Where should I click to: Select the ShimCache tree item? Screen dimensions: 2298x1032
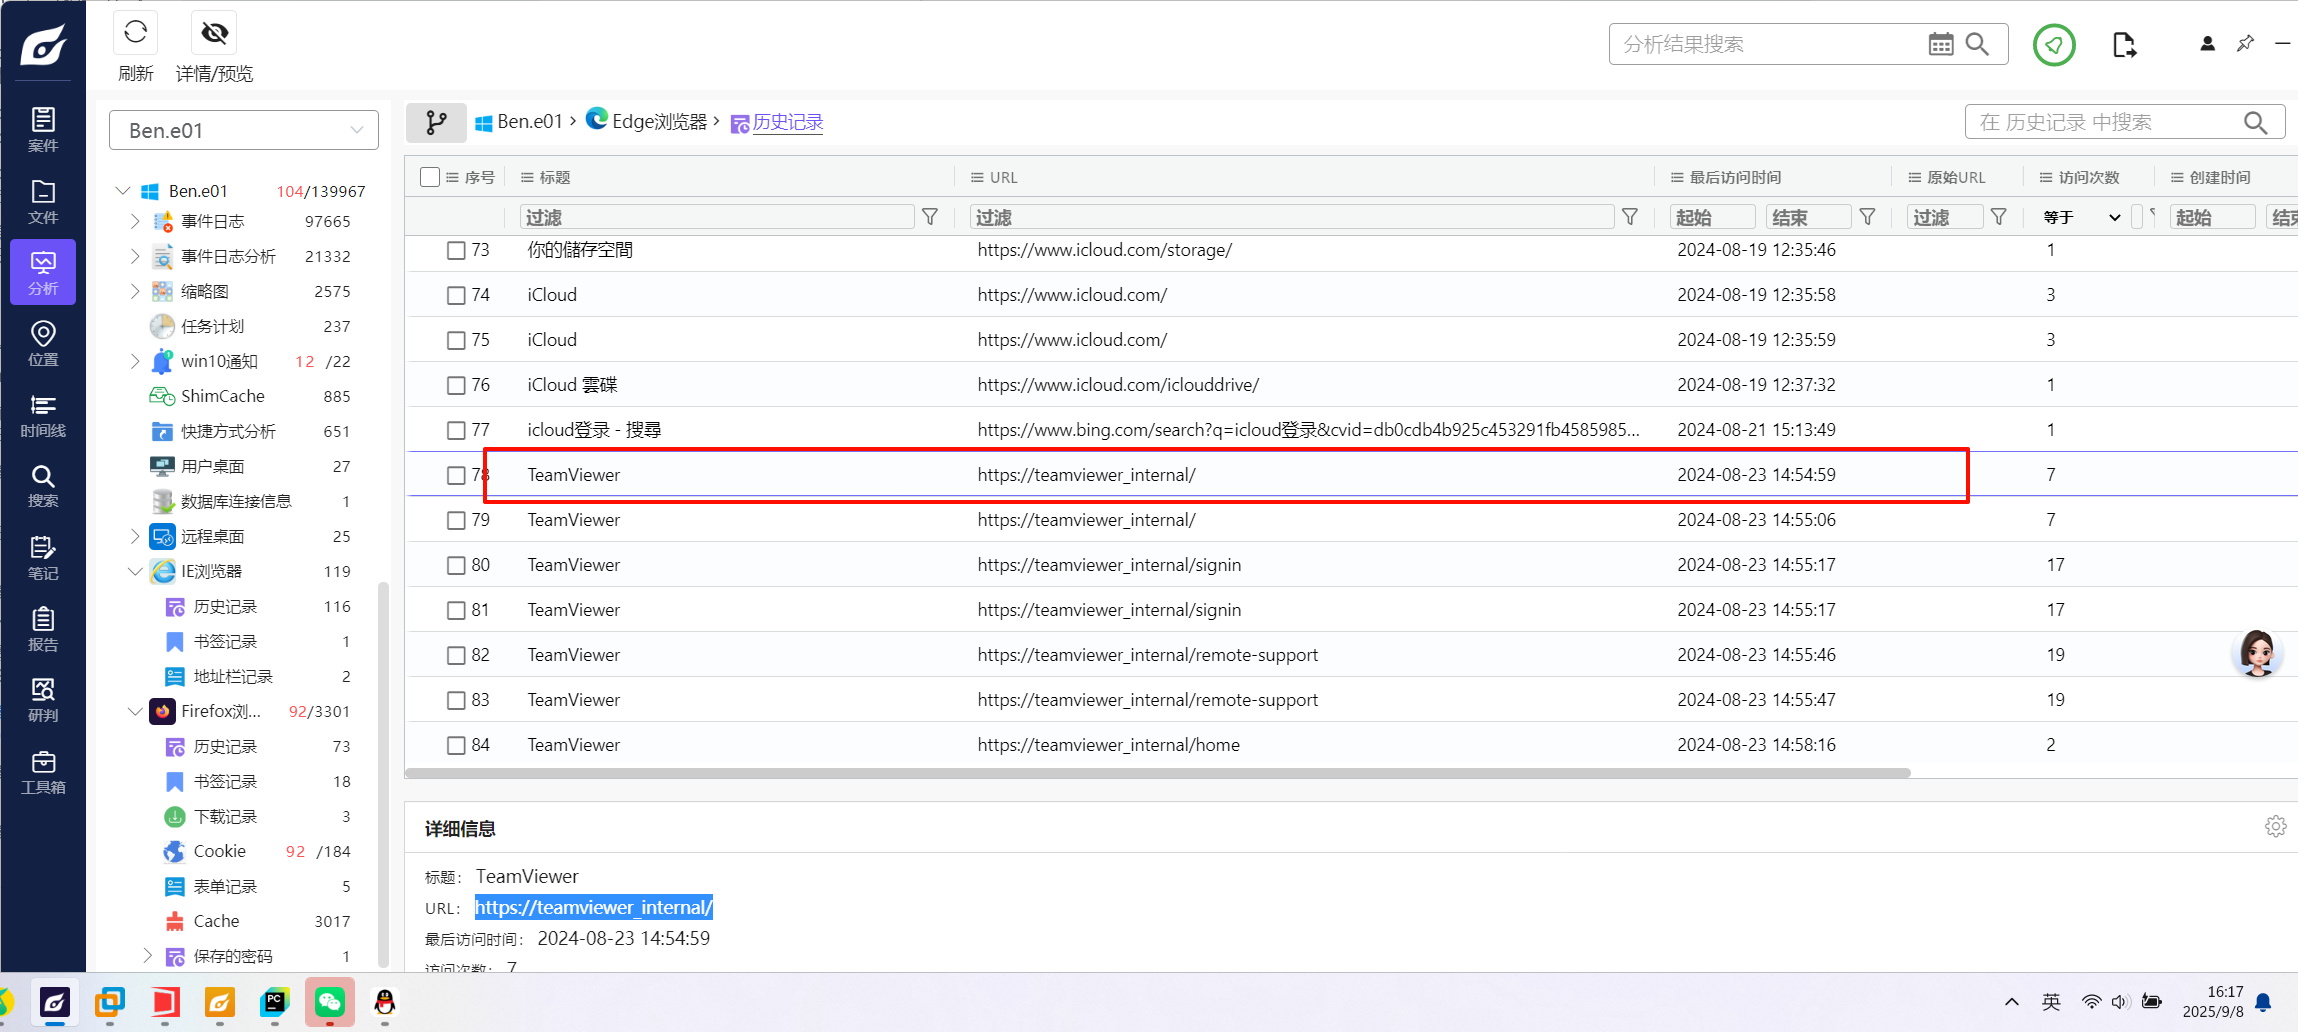222,396
